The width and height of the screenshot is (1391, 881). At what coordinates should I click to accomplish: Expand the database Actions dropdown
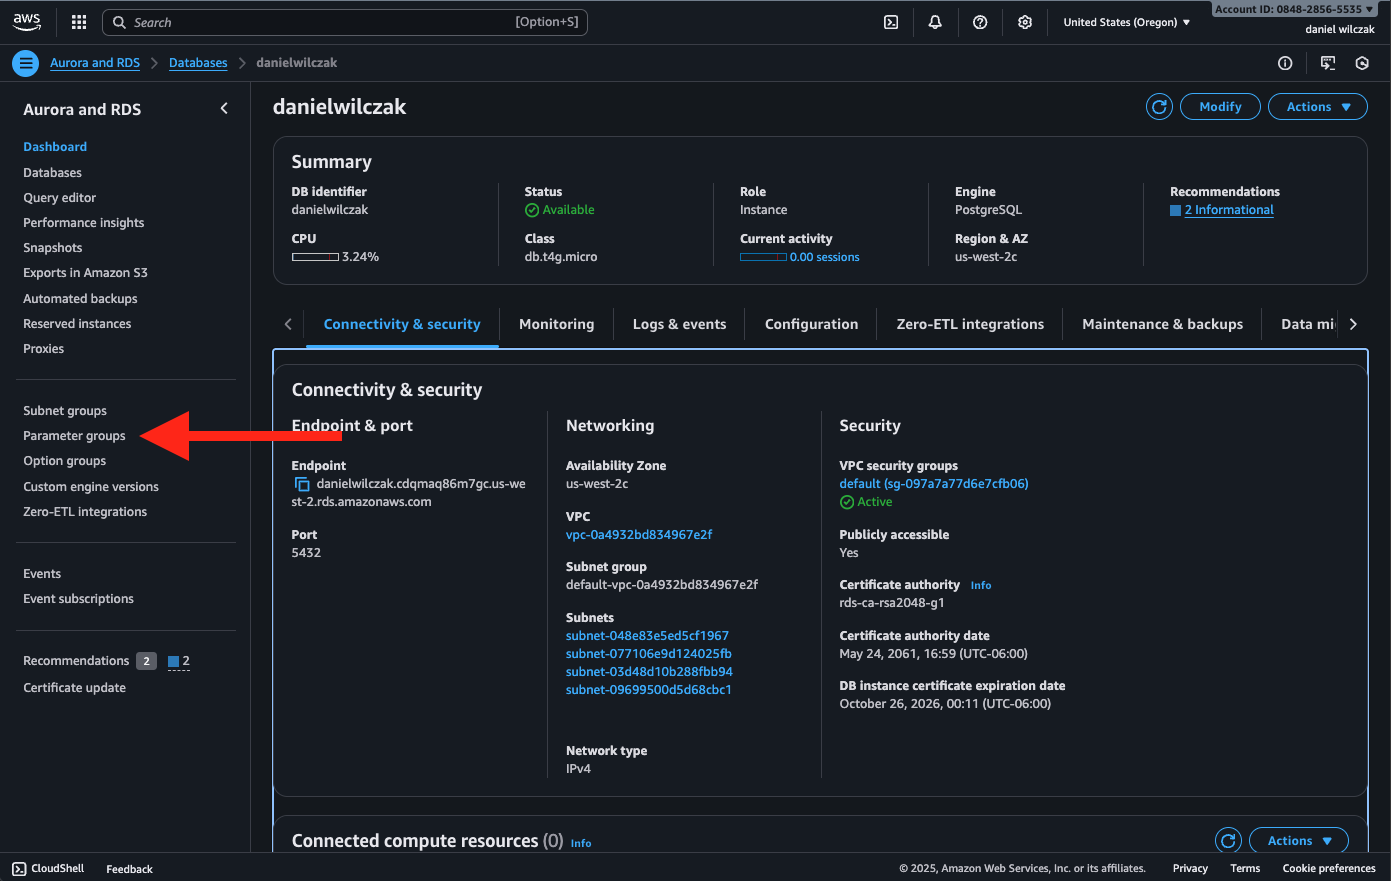pos(1318,107)
